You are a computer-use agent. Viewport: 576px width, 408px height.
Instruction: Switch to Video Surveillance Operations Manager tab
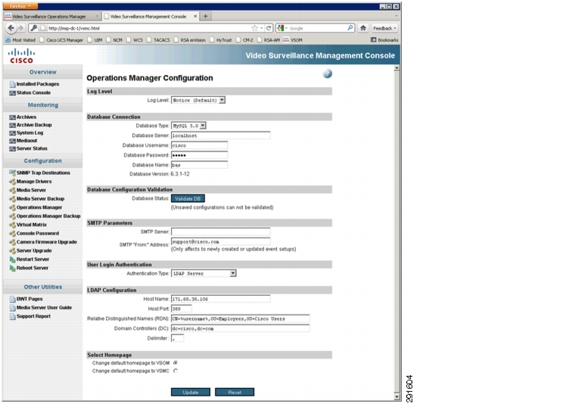click(52, 16)
